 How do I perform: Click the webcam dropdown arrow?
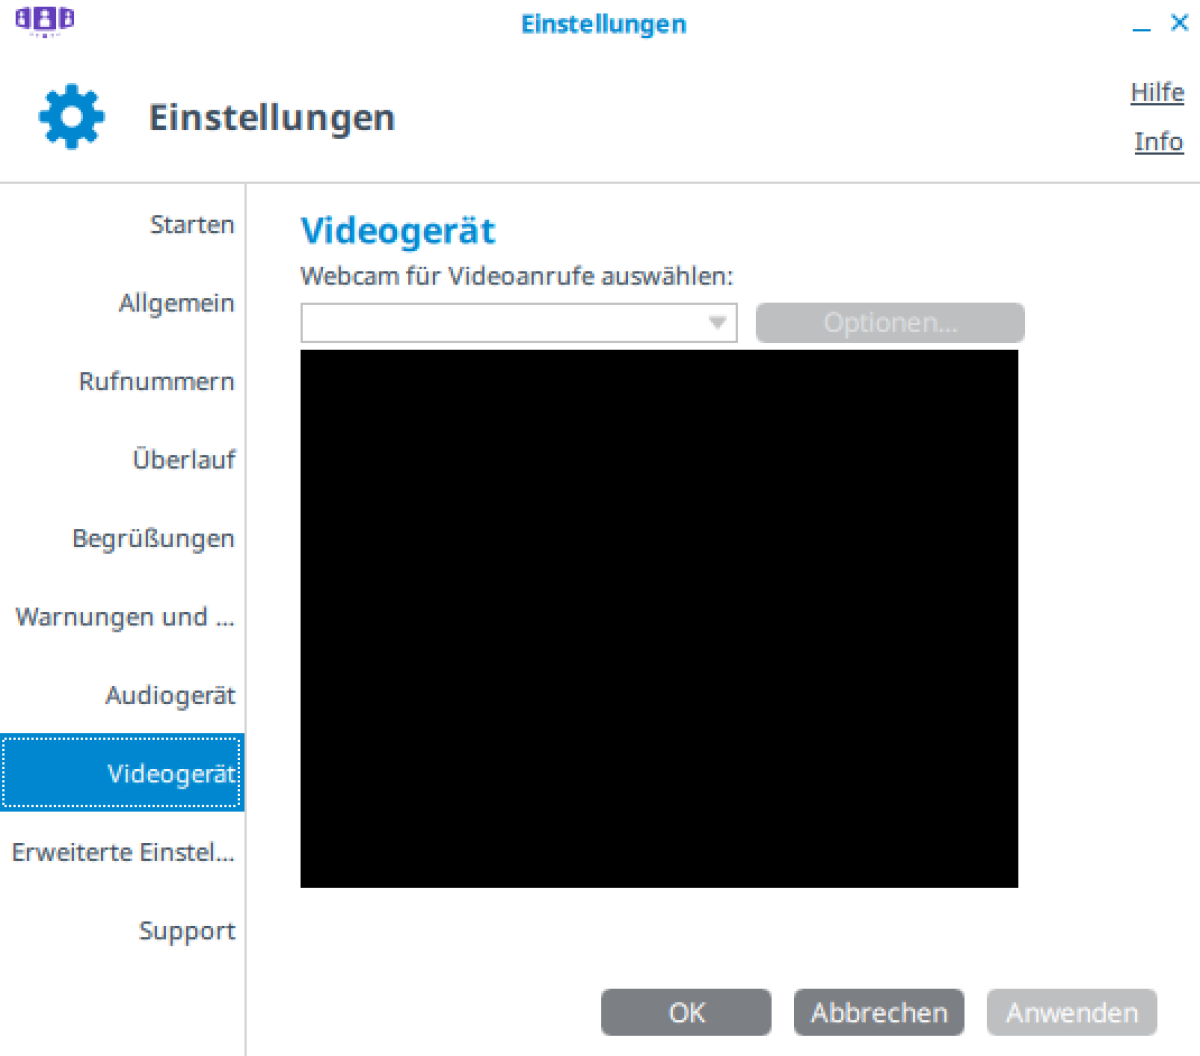tap(717, 323)
